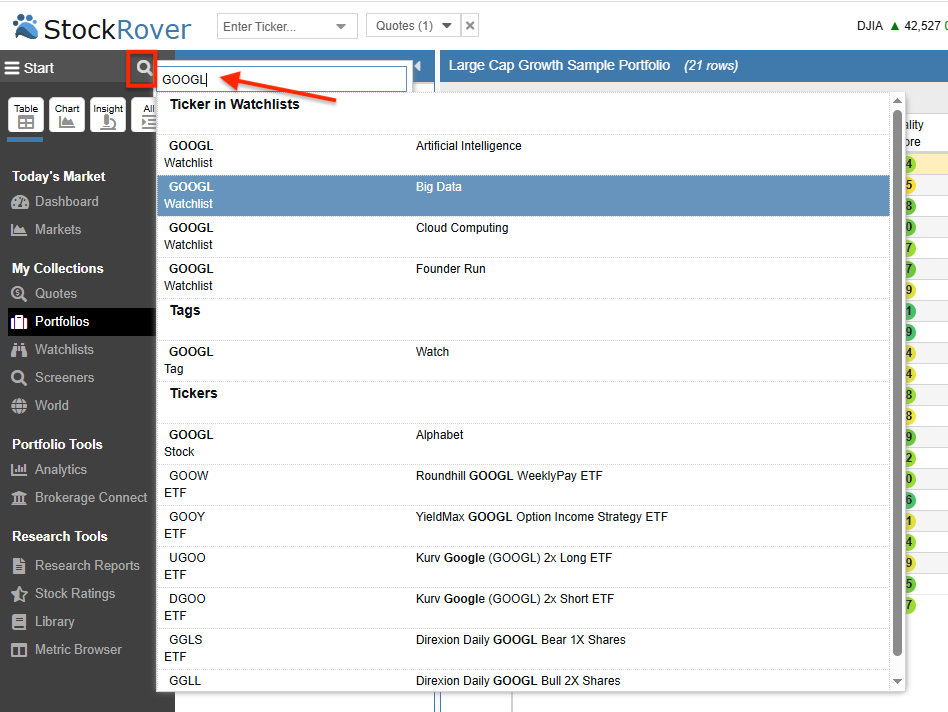Open Library in Research Tools
The image size is (948, 712).
(43, 621)
